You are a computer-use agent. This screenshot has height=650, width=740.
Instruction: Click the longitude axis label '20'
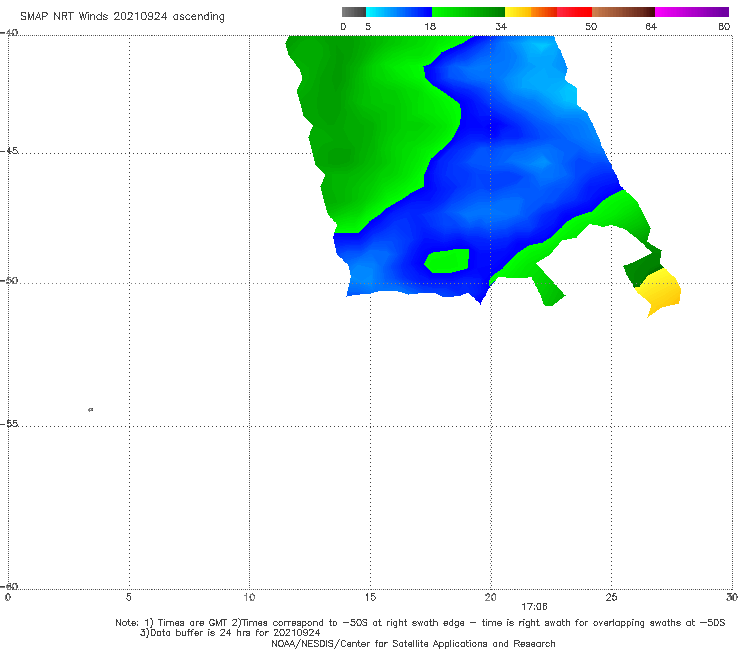click(490, 597)
